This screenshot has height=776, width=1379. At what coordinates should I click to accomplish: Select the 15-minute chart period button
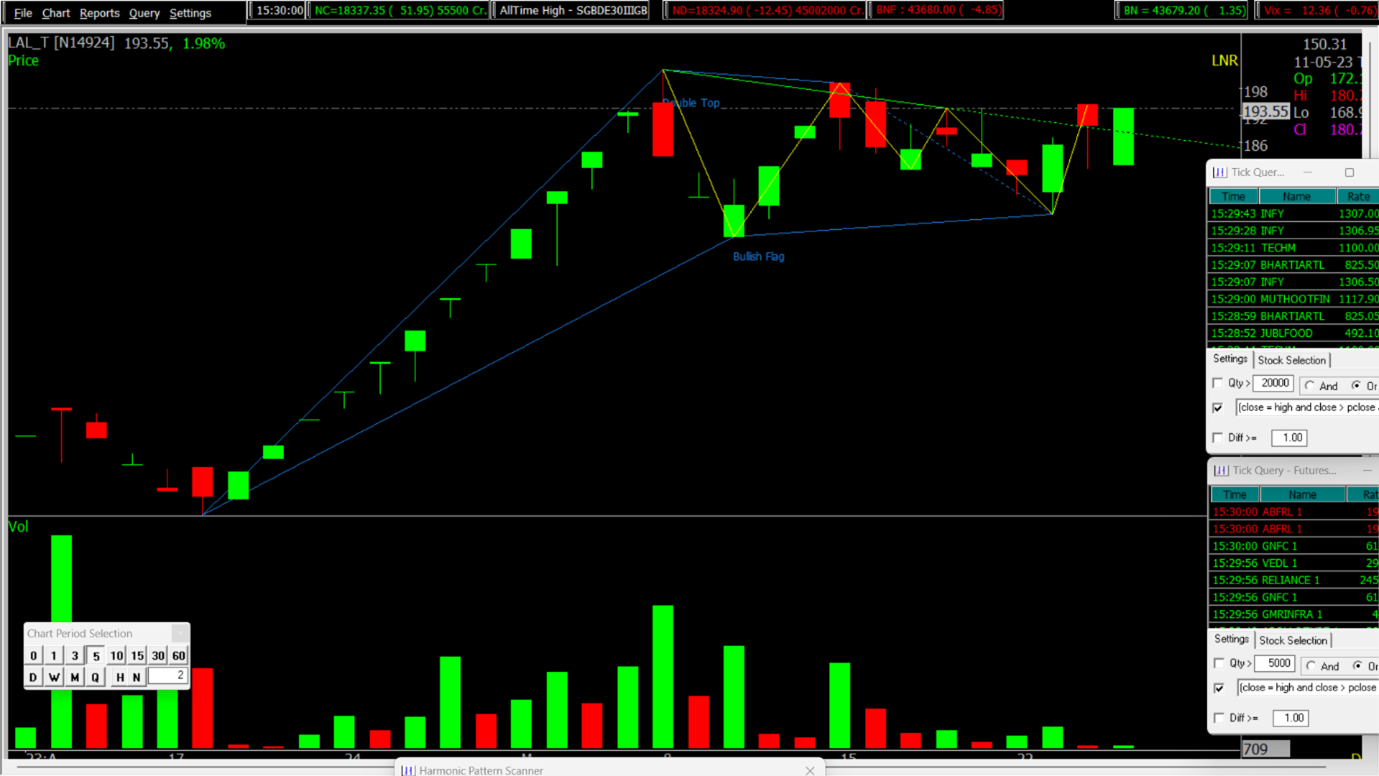[x=137, y=656]
